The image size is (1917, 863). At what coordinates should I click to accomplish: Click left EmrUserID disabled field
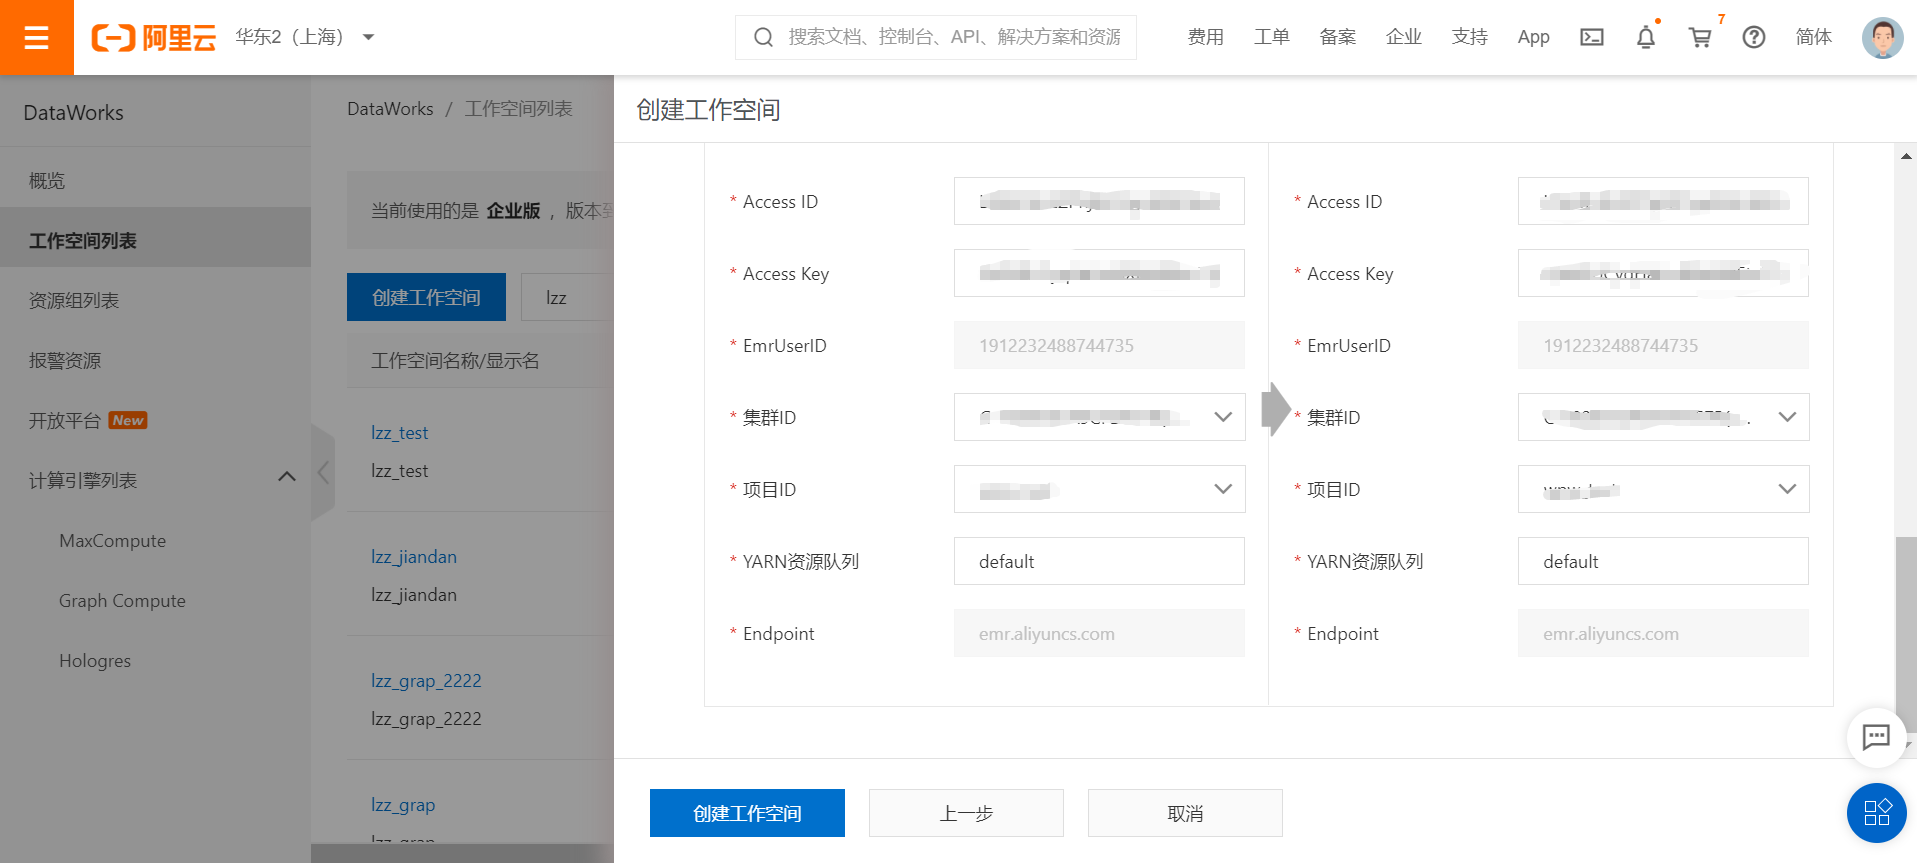point(1099,345)
